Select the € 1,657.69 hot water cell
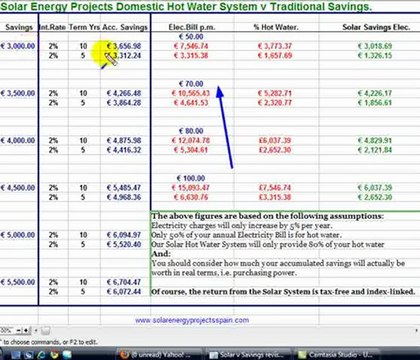Screen dimensions: 420x360 [275, 55]
